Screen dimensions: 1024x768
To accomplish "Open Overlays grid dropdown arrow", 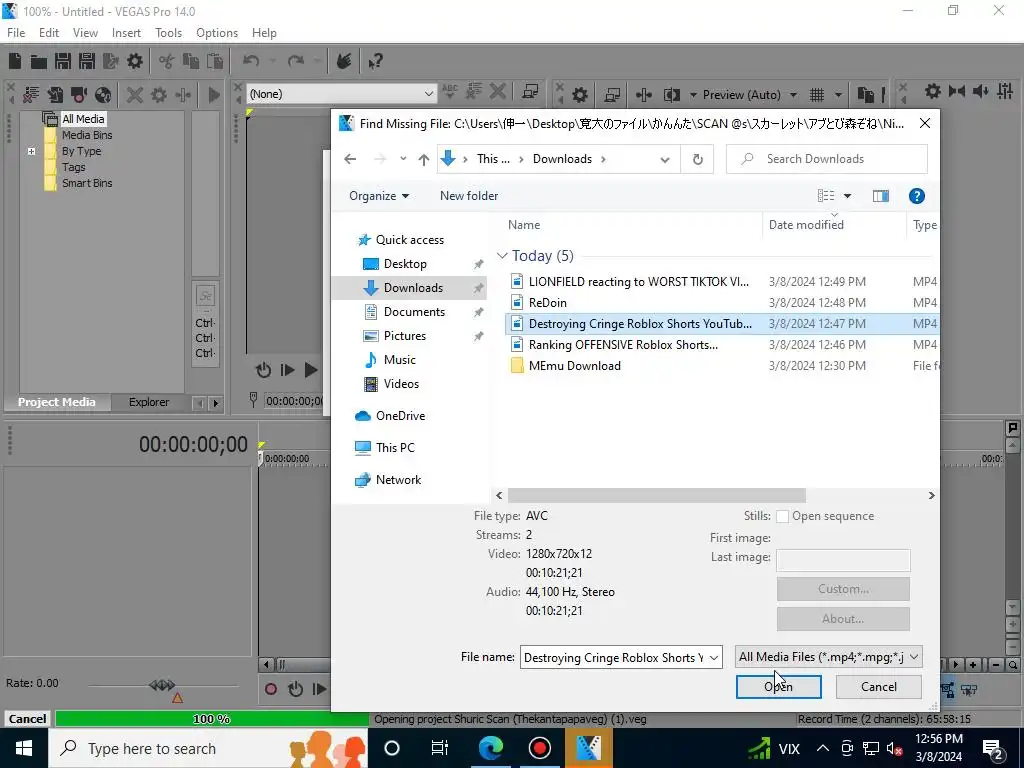I will pos(838,95).
